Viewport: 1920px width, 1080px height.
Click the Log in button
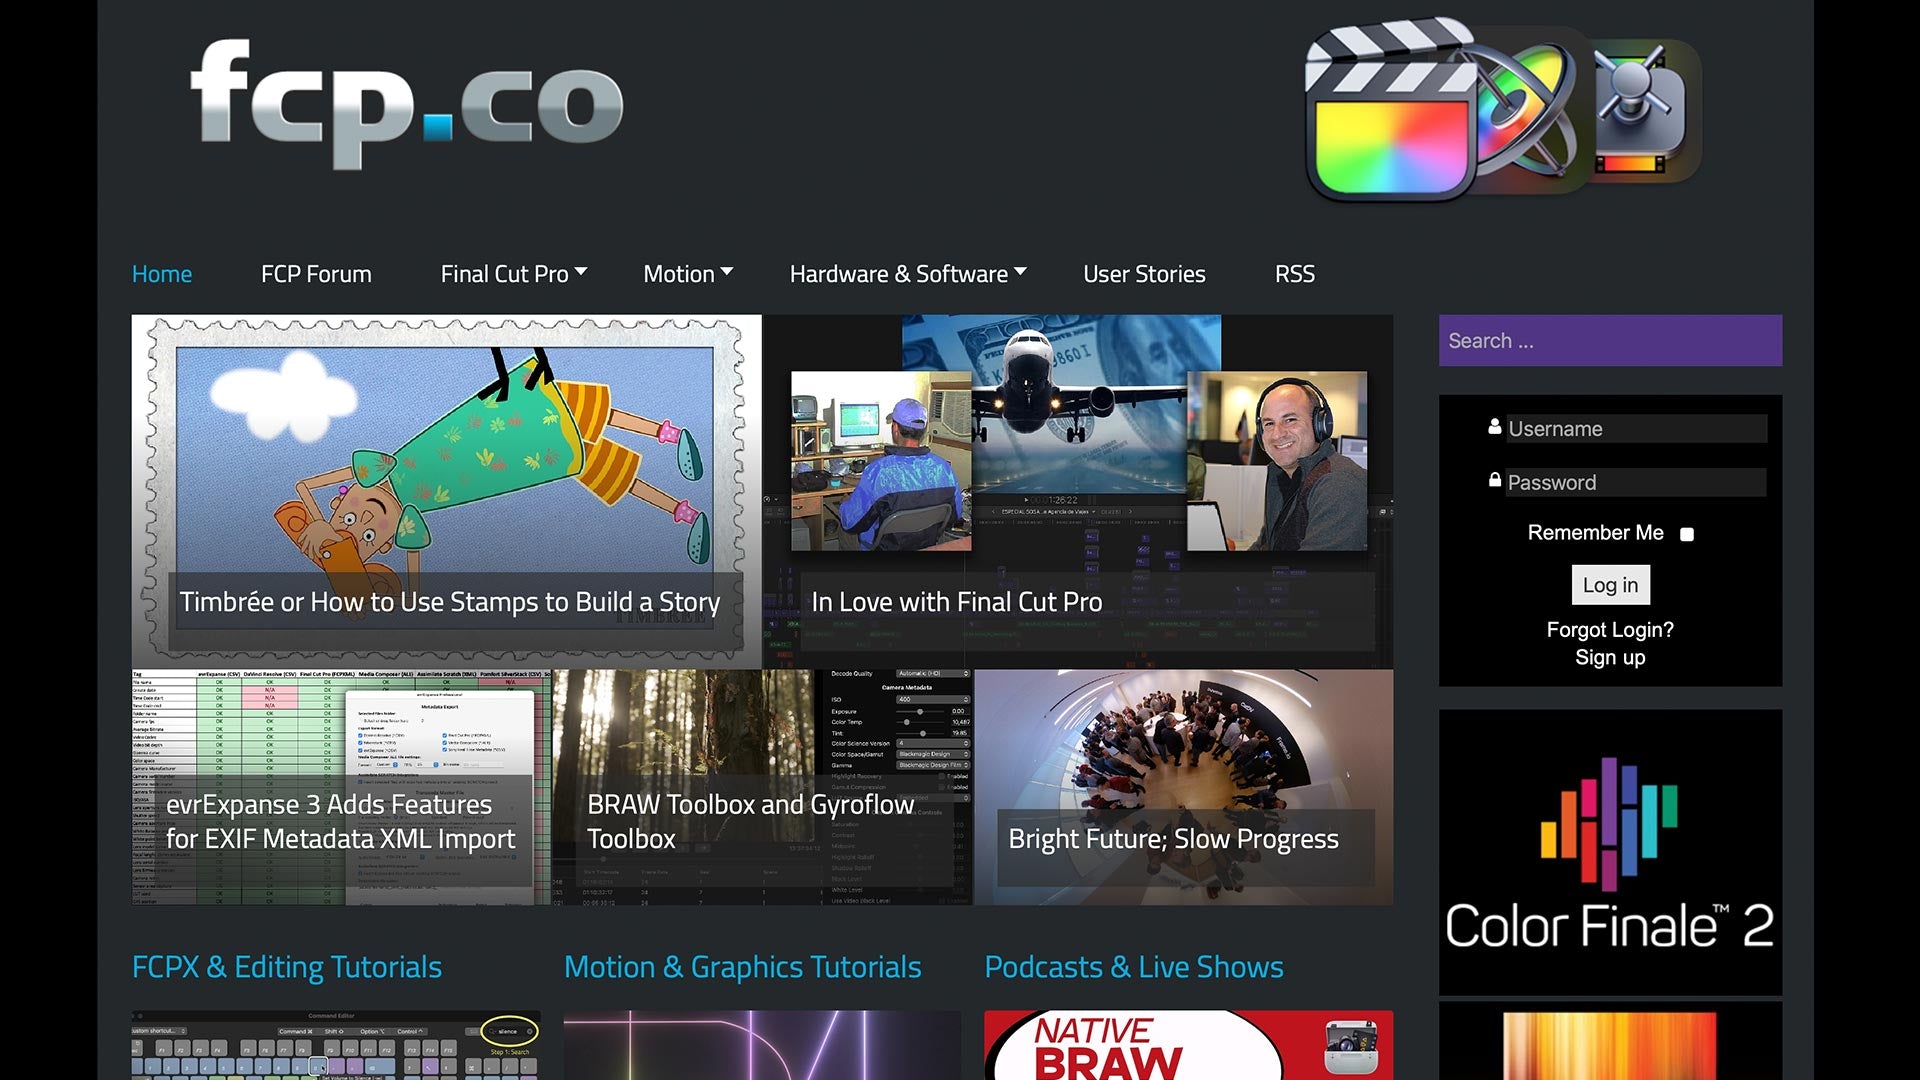pyautogui.click(x=1609, y=584)
